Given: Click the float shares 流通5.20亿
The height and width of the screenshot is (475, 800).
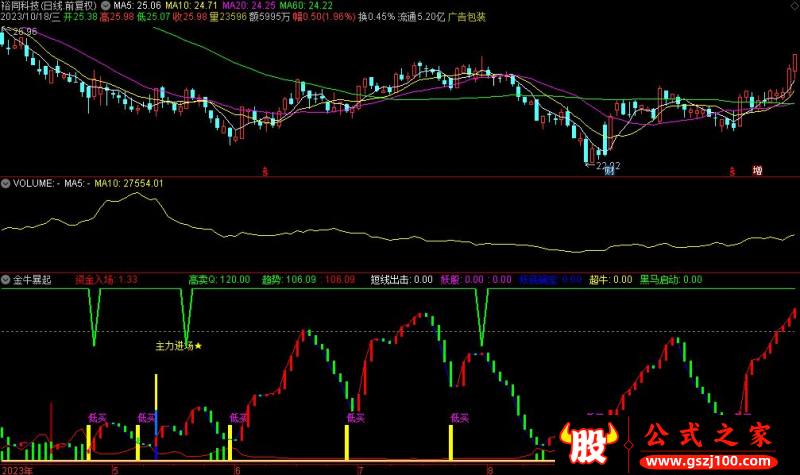Looking at the screenshot, I should [x=421, y=17].
